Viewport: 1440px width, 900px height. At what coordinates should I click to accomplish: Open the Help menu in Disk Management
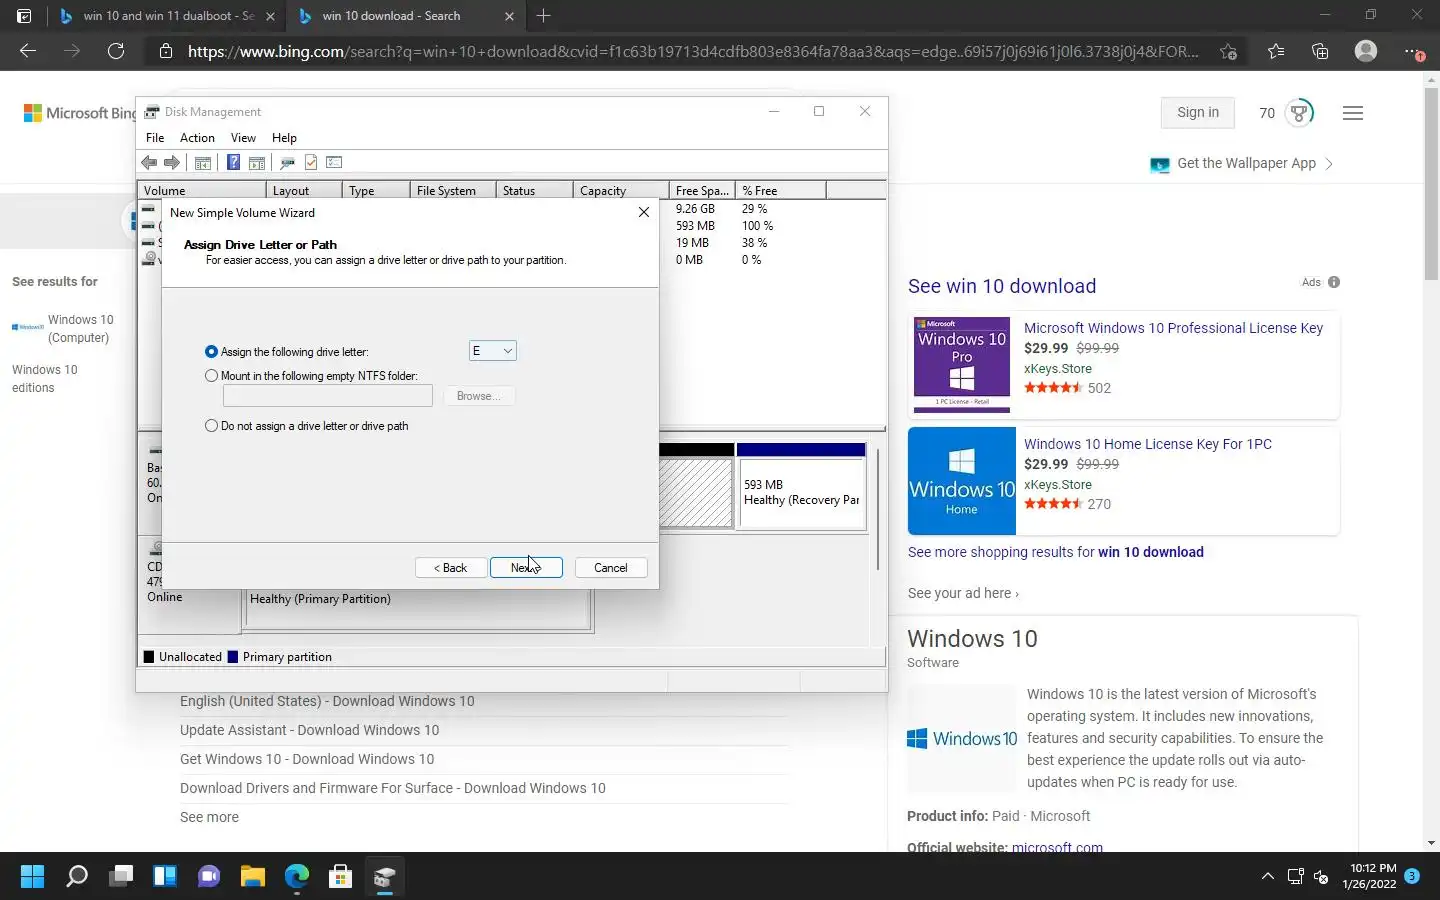(284, 138)
